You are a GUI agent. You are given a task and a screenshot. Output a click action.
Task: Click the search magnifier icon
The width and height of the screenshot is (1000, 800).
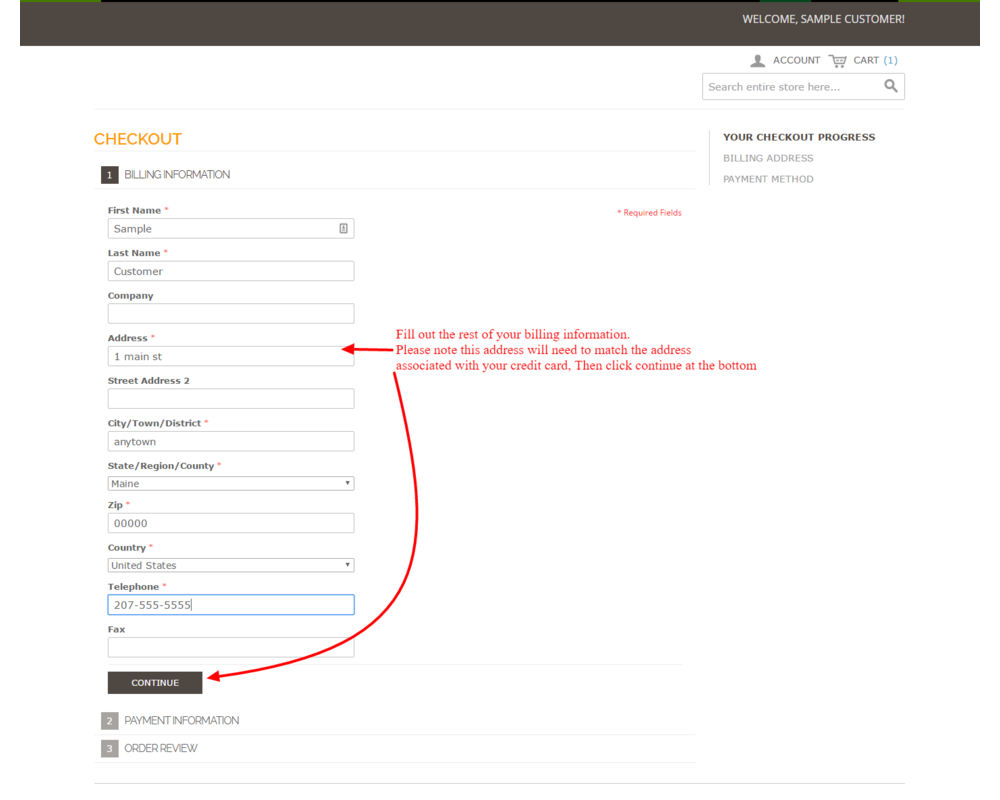[x=891, y=87]
